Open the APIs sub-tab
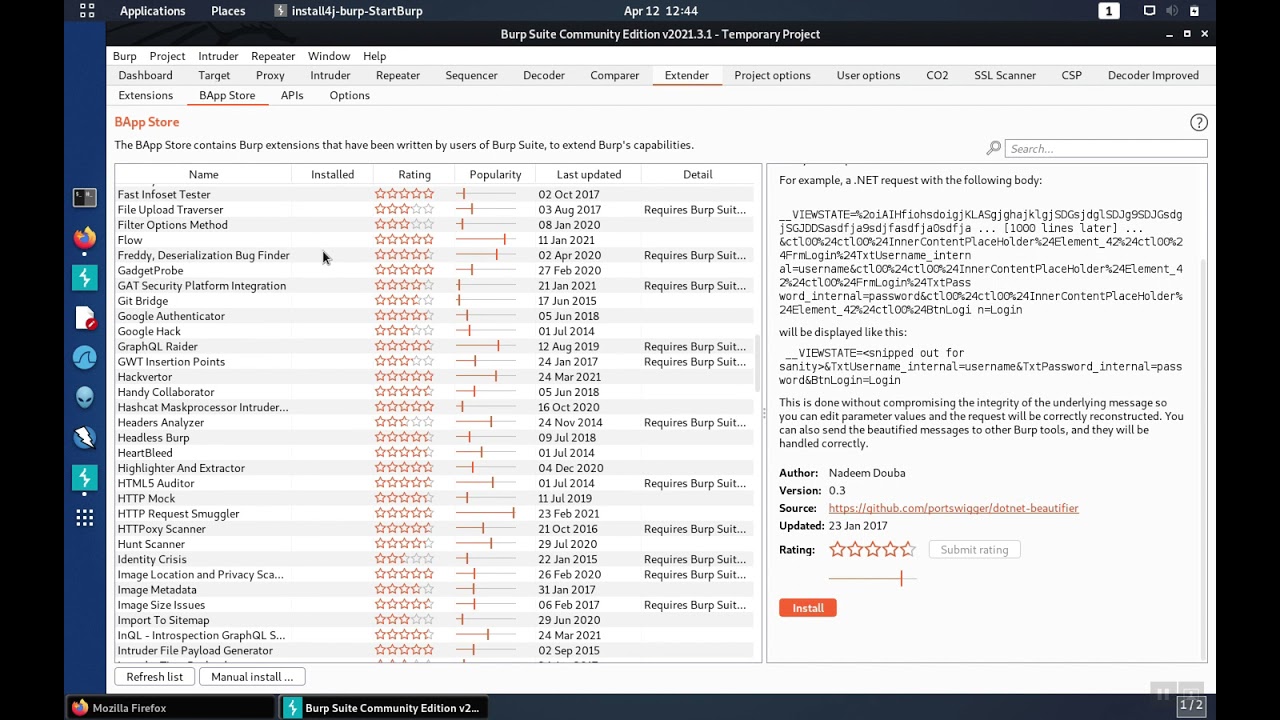 292,95
